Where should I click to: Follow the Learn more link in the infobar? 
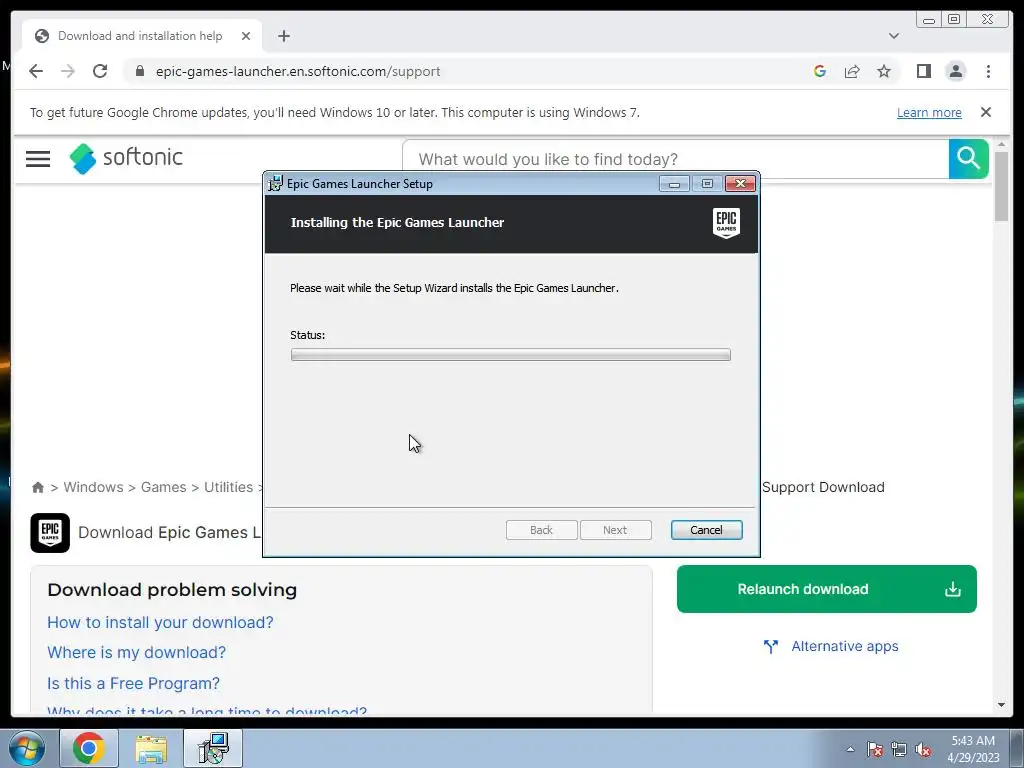tap(929, 112)
